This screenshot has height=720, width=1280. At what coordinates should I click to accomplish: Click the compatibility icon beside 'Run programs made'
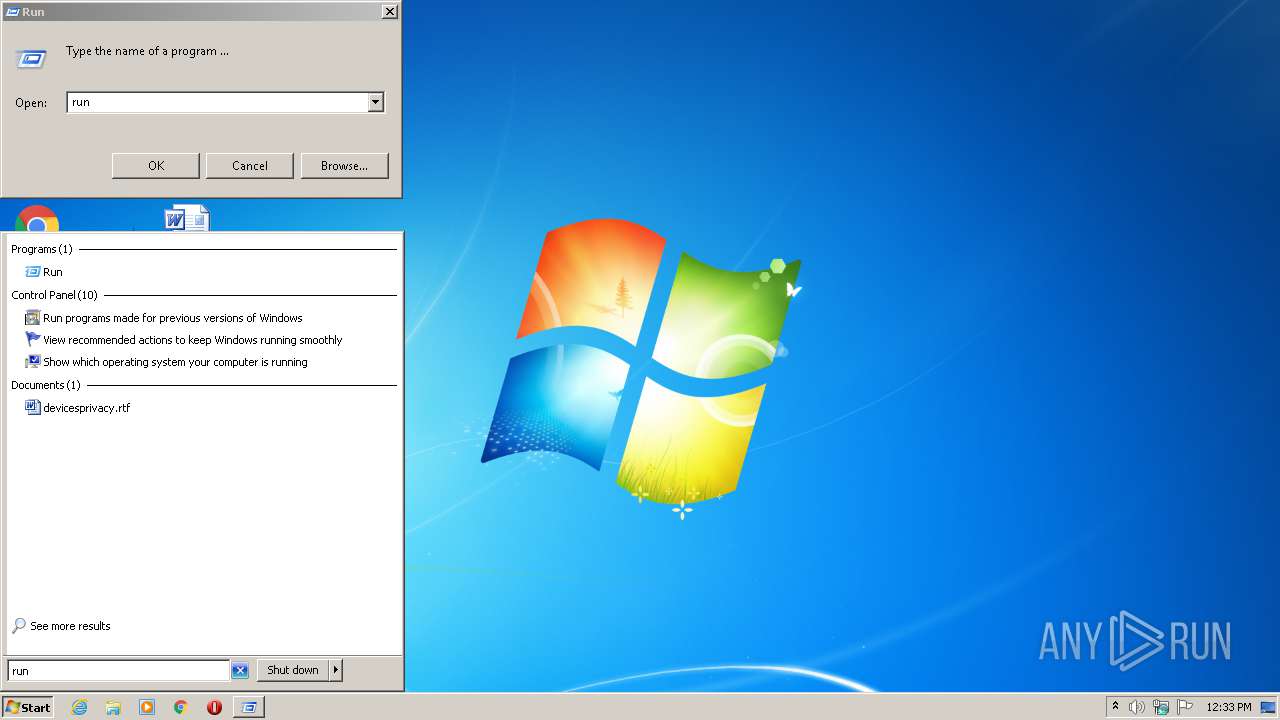[32, 318]
